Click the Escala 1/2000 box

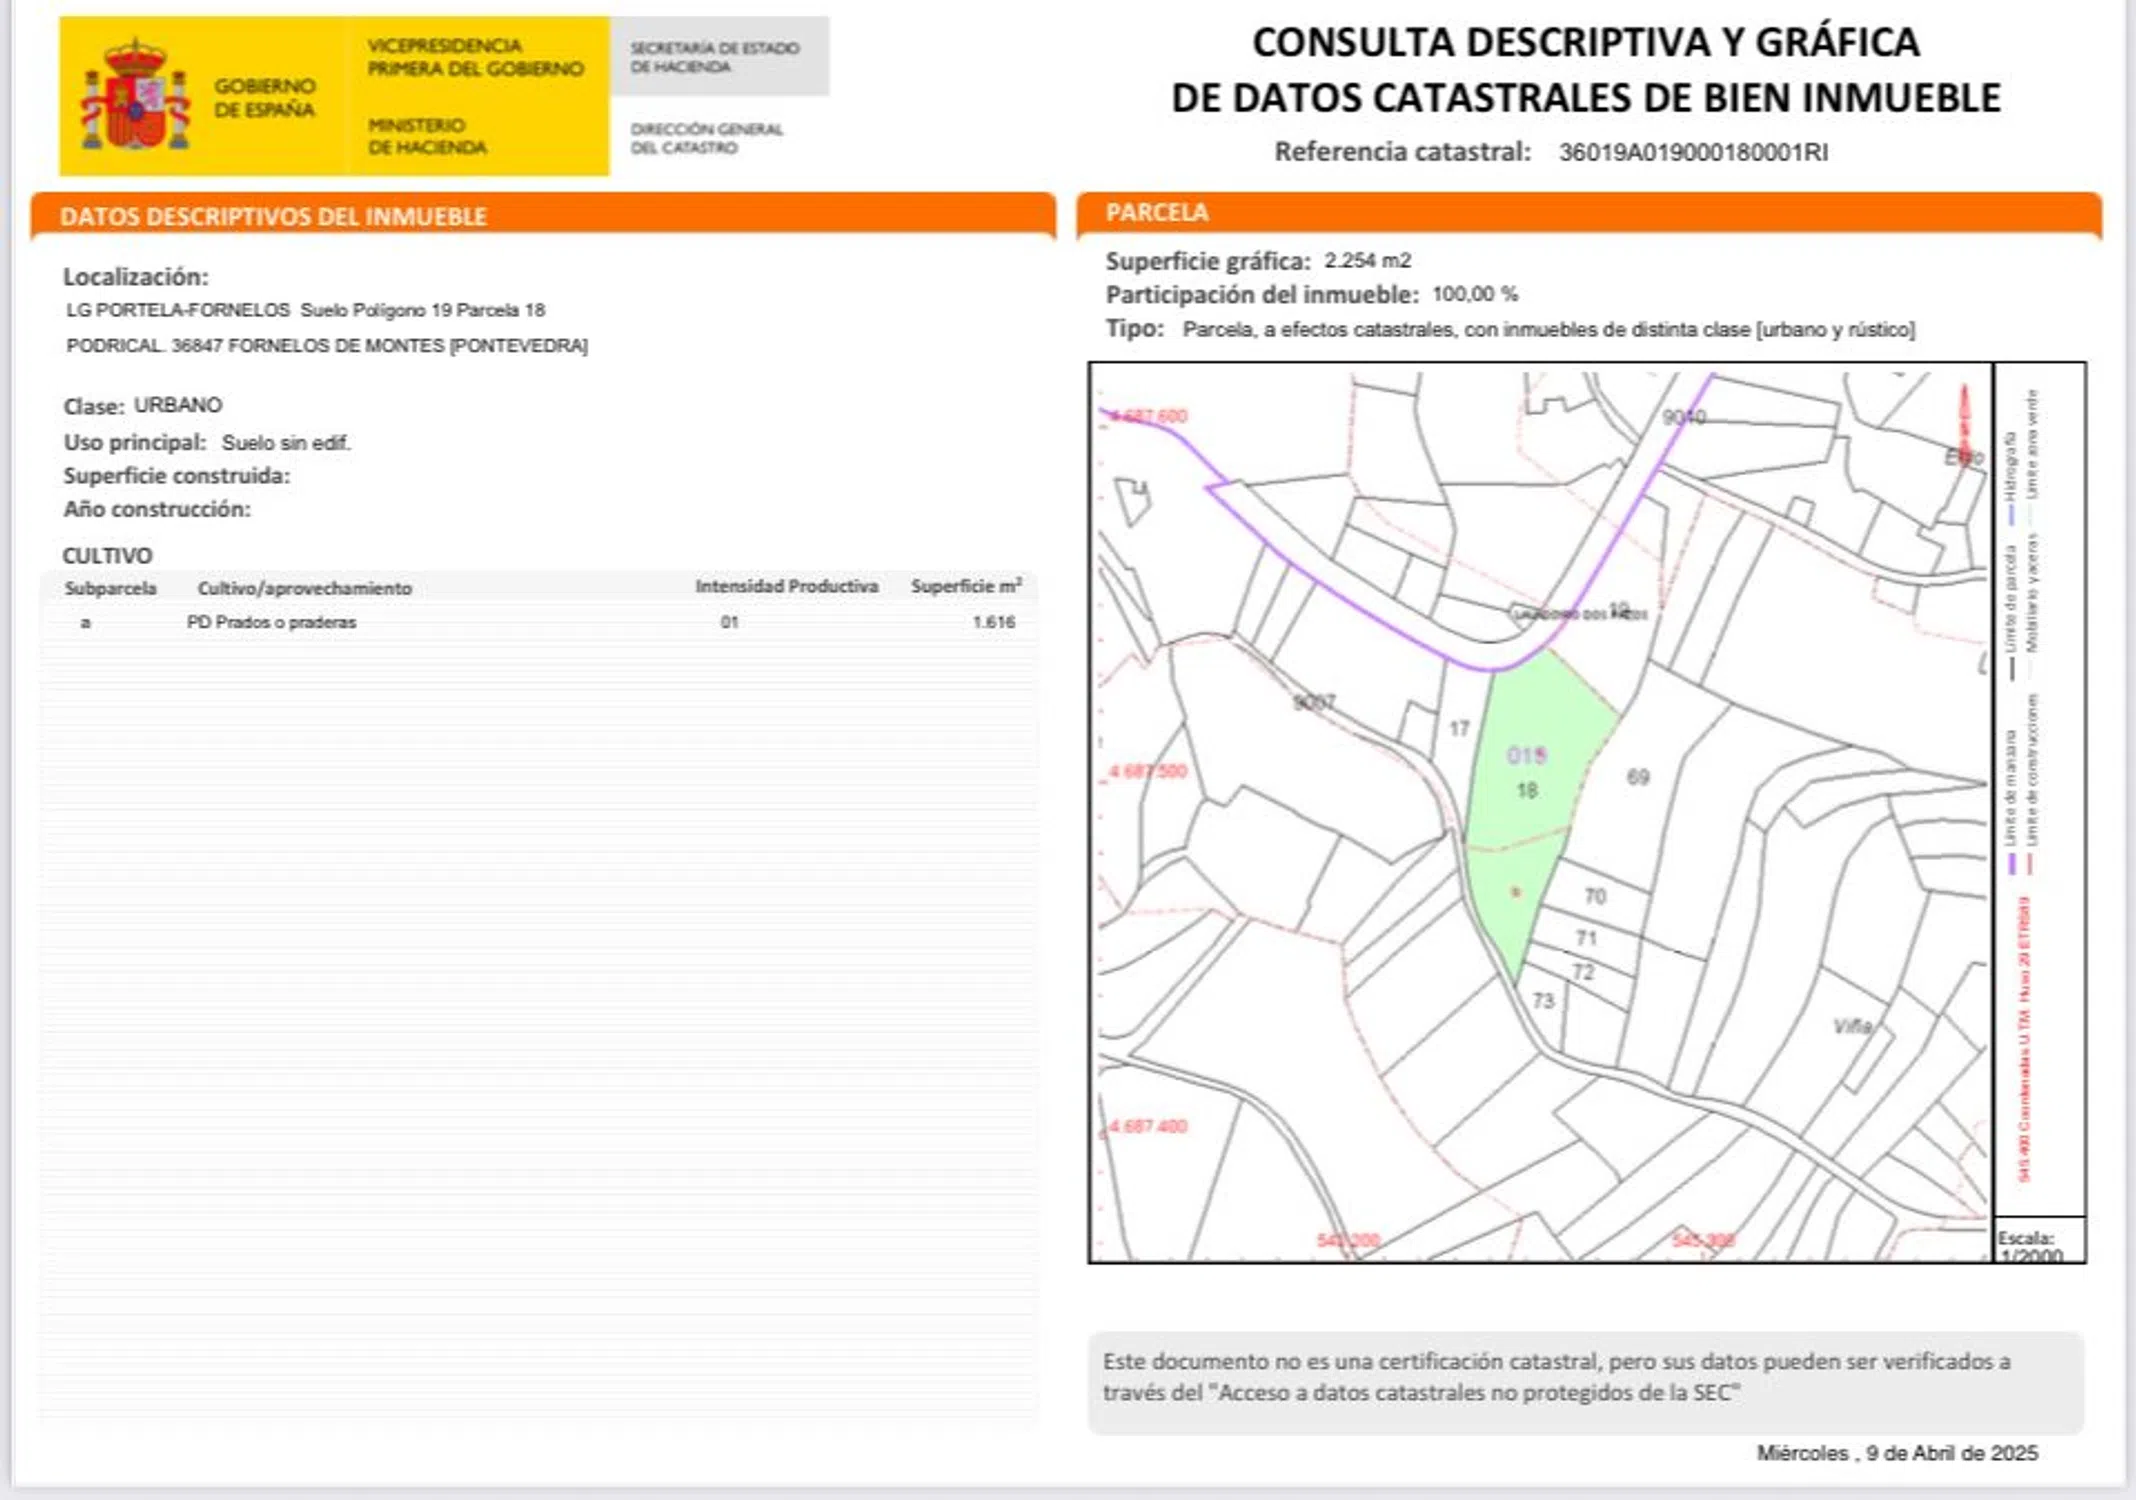(2037, 1243)
